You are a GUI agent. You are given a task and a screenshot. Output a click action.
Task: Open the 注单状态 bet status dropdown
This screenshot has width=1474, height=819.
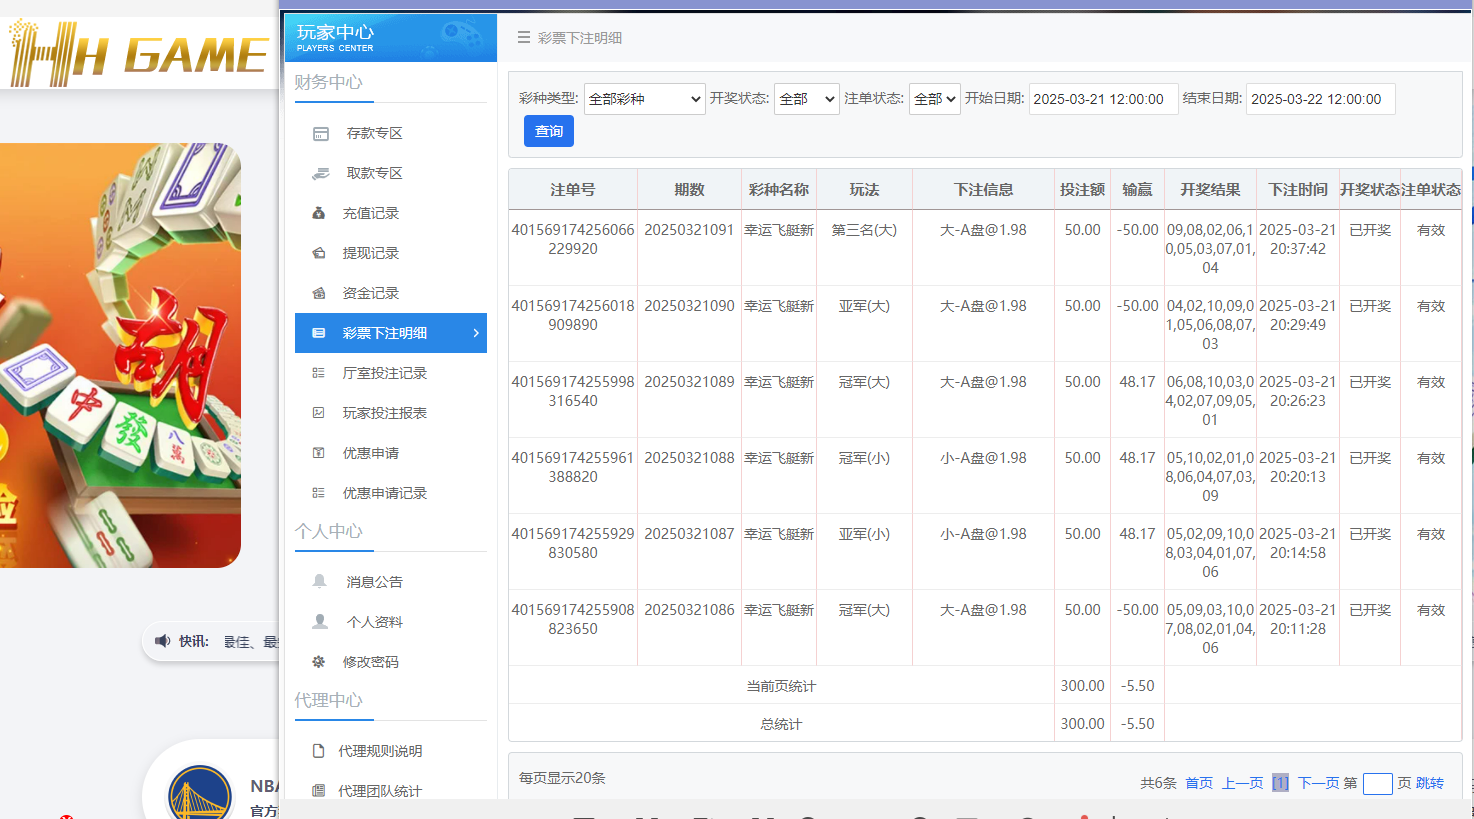933,99
